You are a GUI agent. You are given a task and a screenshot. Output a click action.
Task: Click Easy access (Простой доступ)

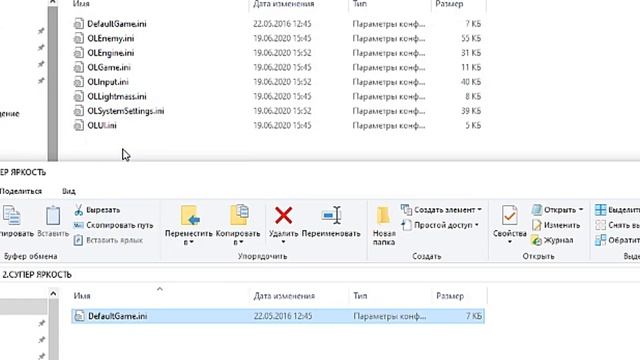tap(440, 225)
